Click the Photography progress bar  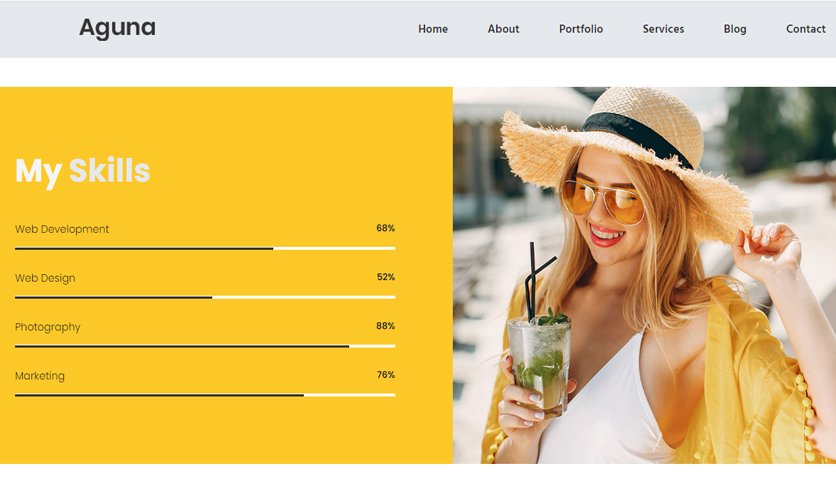tap(205, 346)
